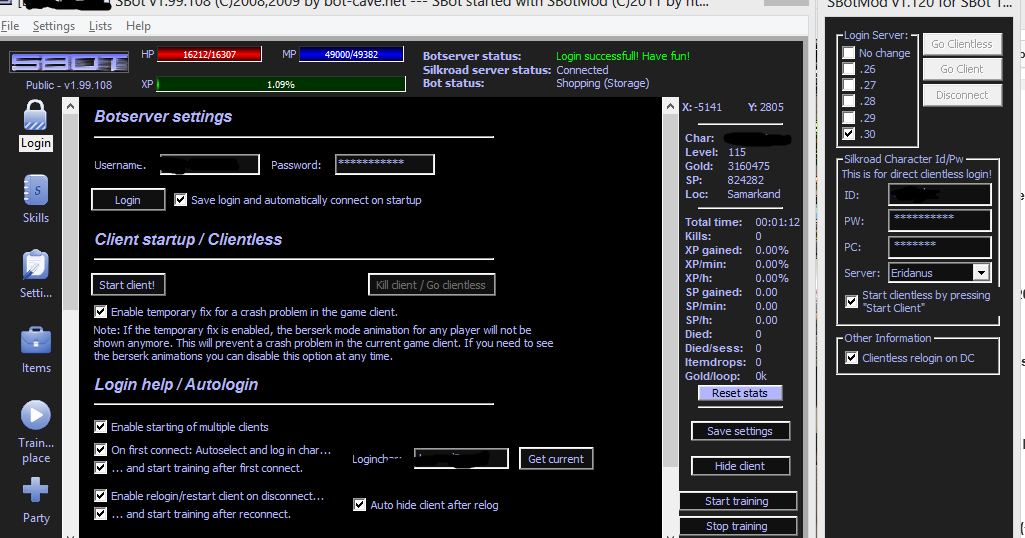1025x538 pixels.
Task: Expand the Server dropdown showing Eridanus
Action: pyautogui.click(x=981, y=273)
